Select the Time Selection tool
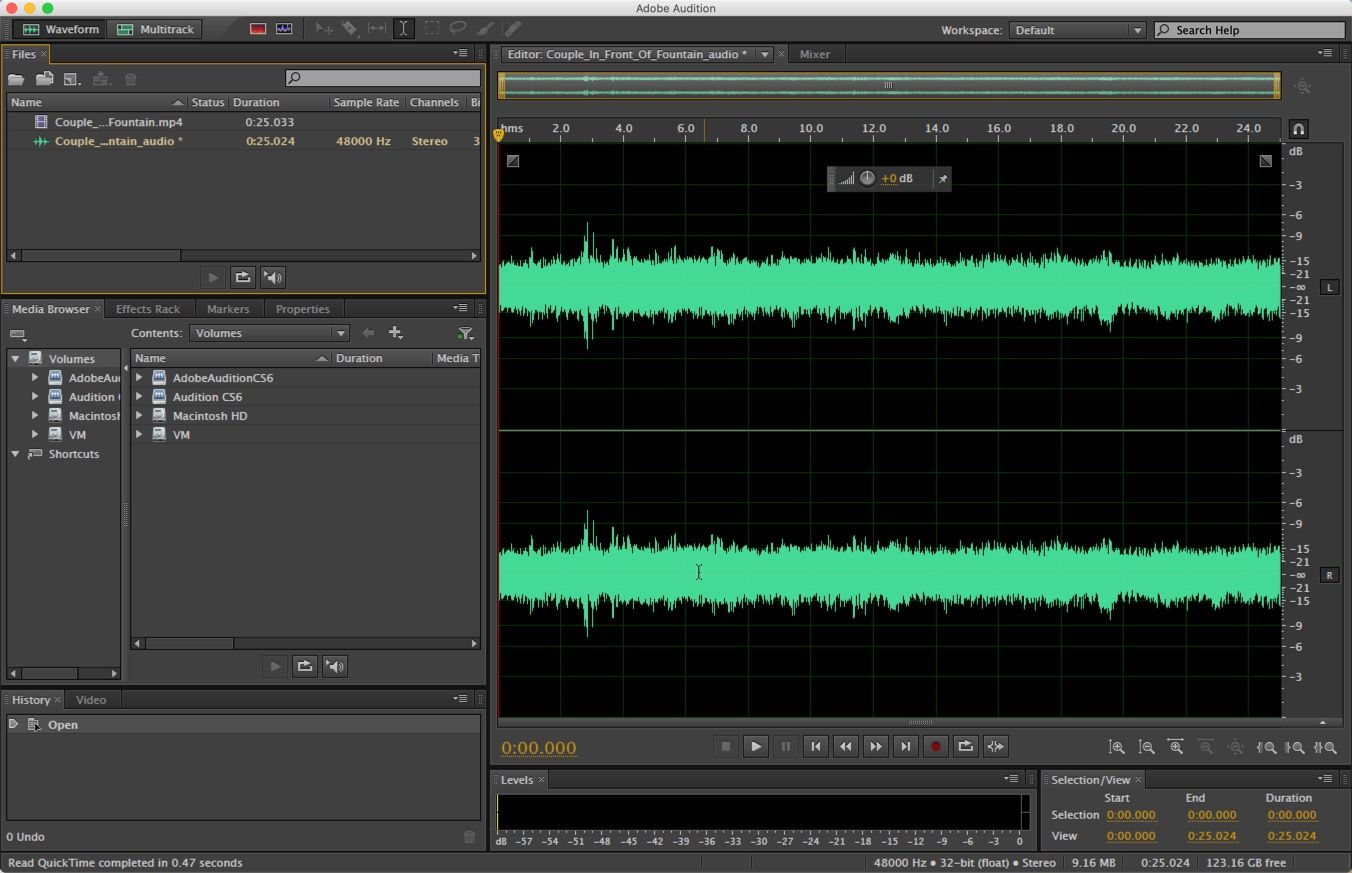The image size is (1352, 873). click(x=403, y=29)
